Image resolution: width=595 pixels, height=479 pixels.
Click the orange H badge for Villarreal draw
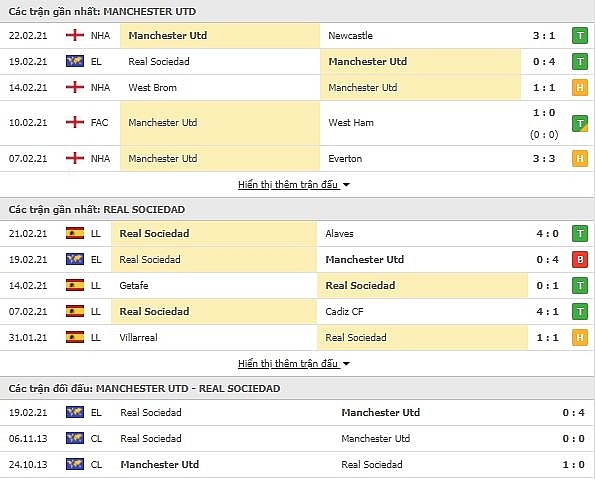coord(580,337)
